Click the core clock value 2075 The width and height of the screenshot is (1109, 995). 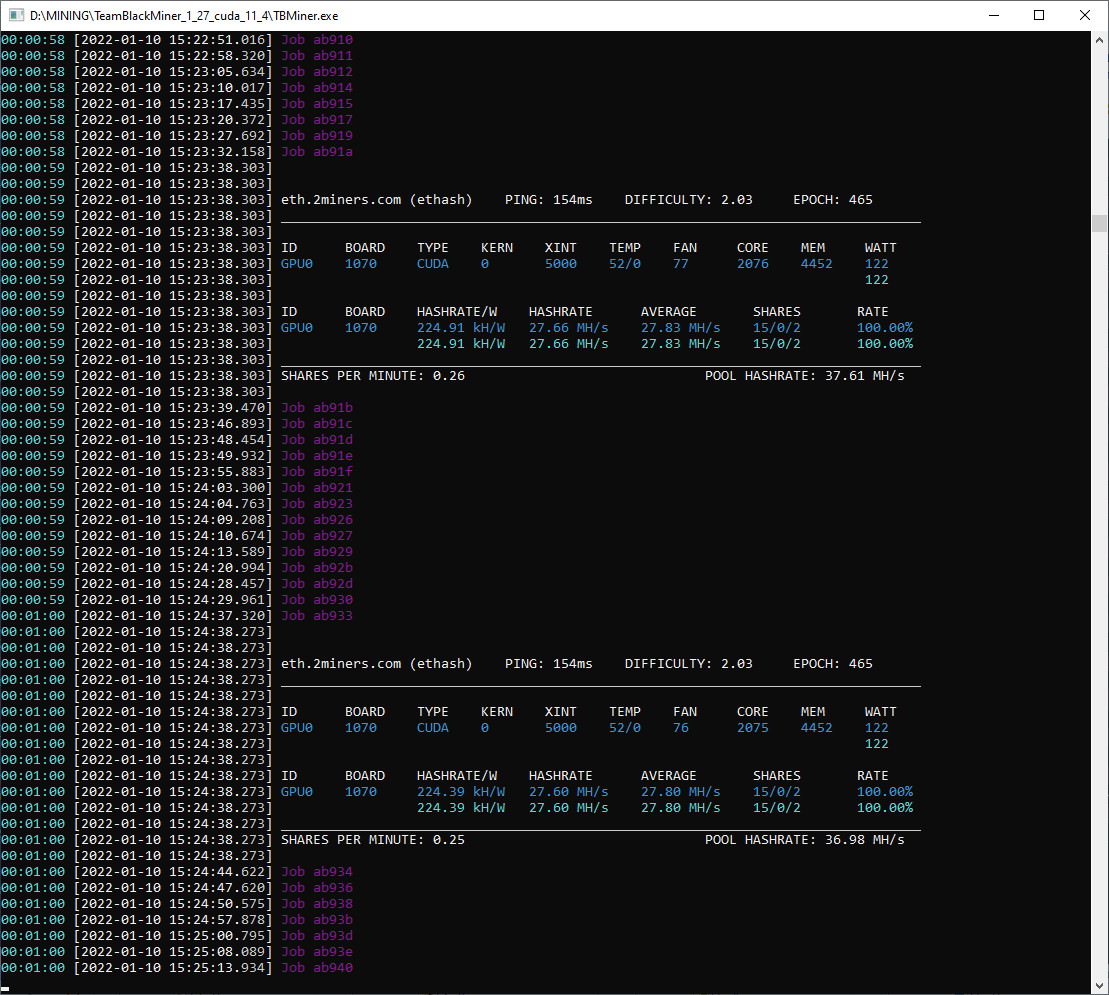click(x=753, y=728)
